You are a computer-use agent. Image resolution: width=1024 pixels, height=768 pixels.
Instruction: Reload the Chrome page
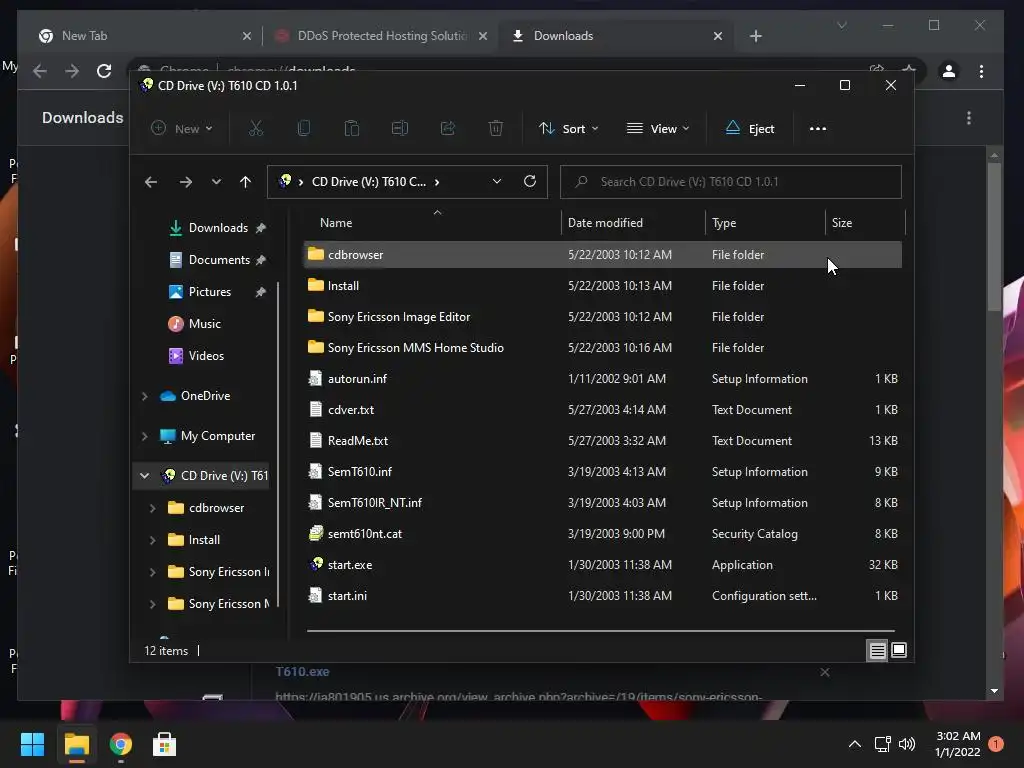pos(104,71)
